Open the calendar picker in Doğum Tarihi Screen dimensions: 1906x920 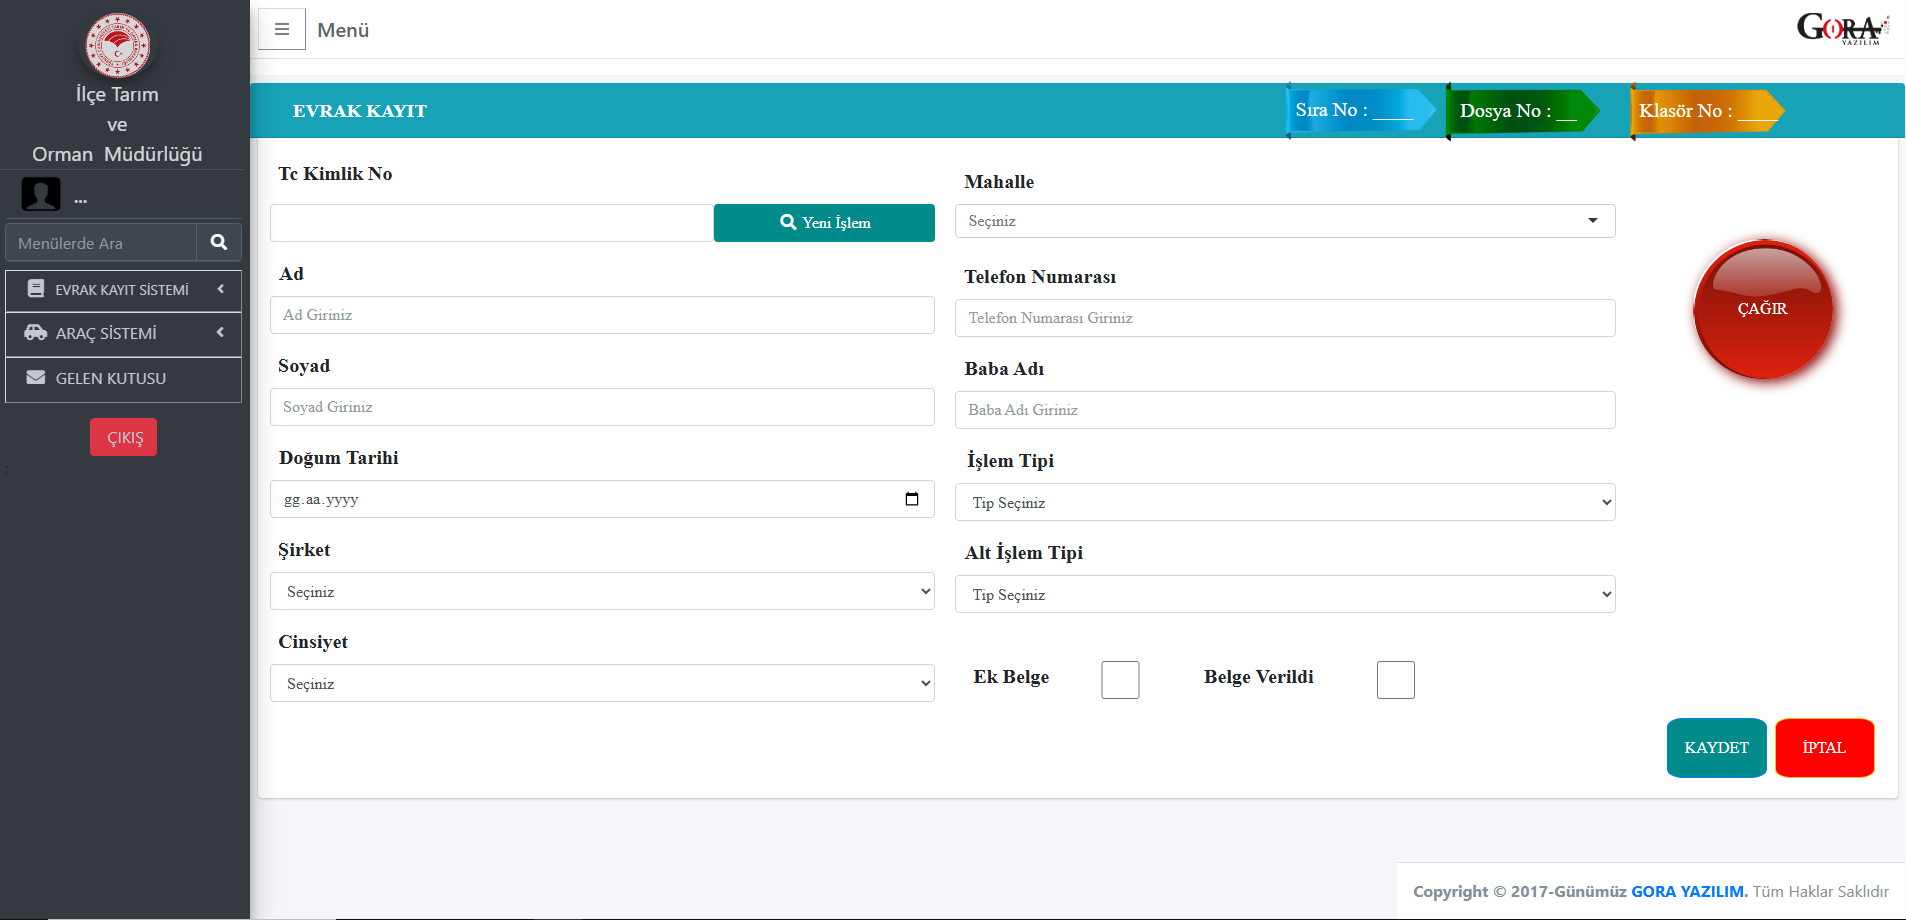(911, 499)
